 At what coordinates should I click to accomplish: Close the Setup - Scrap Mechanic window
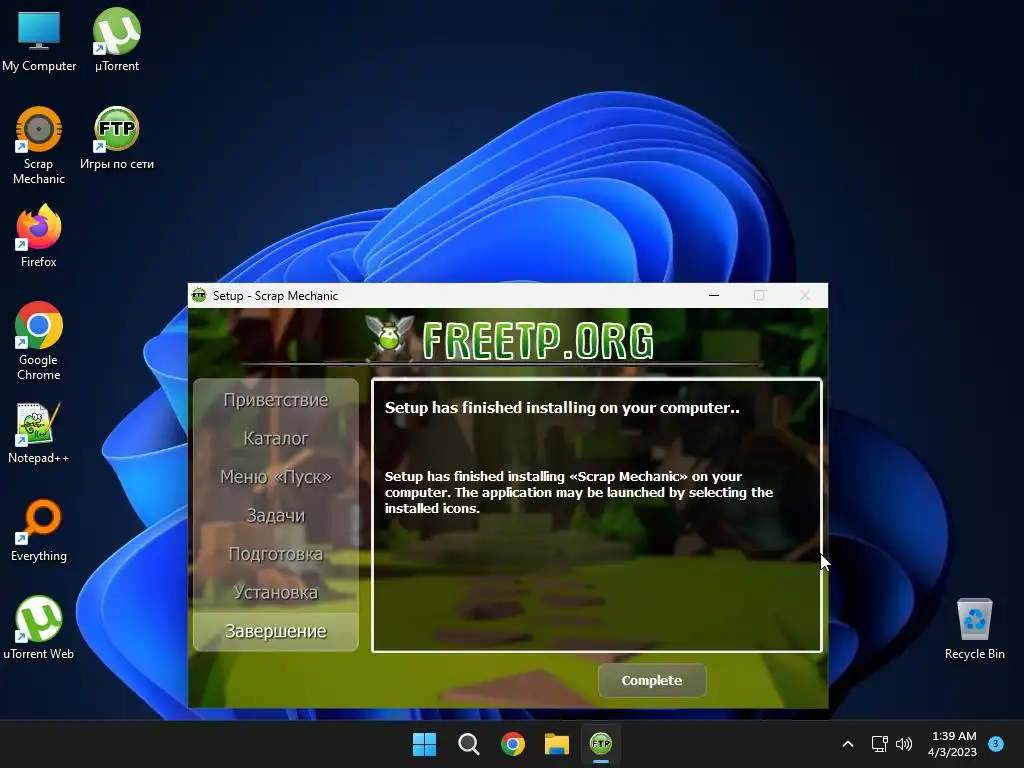(805, 295)
